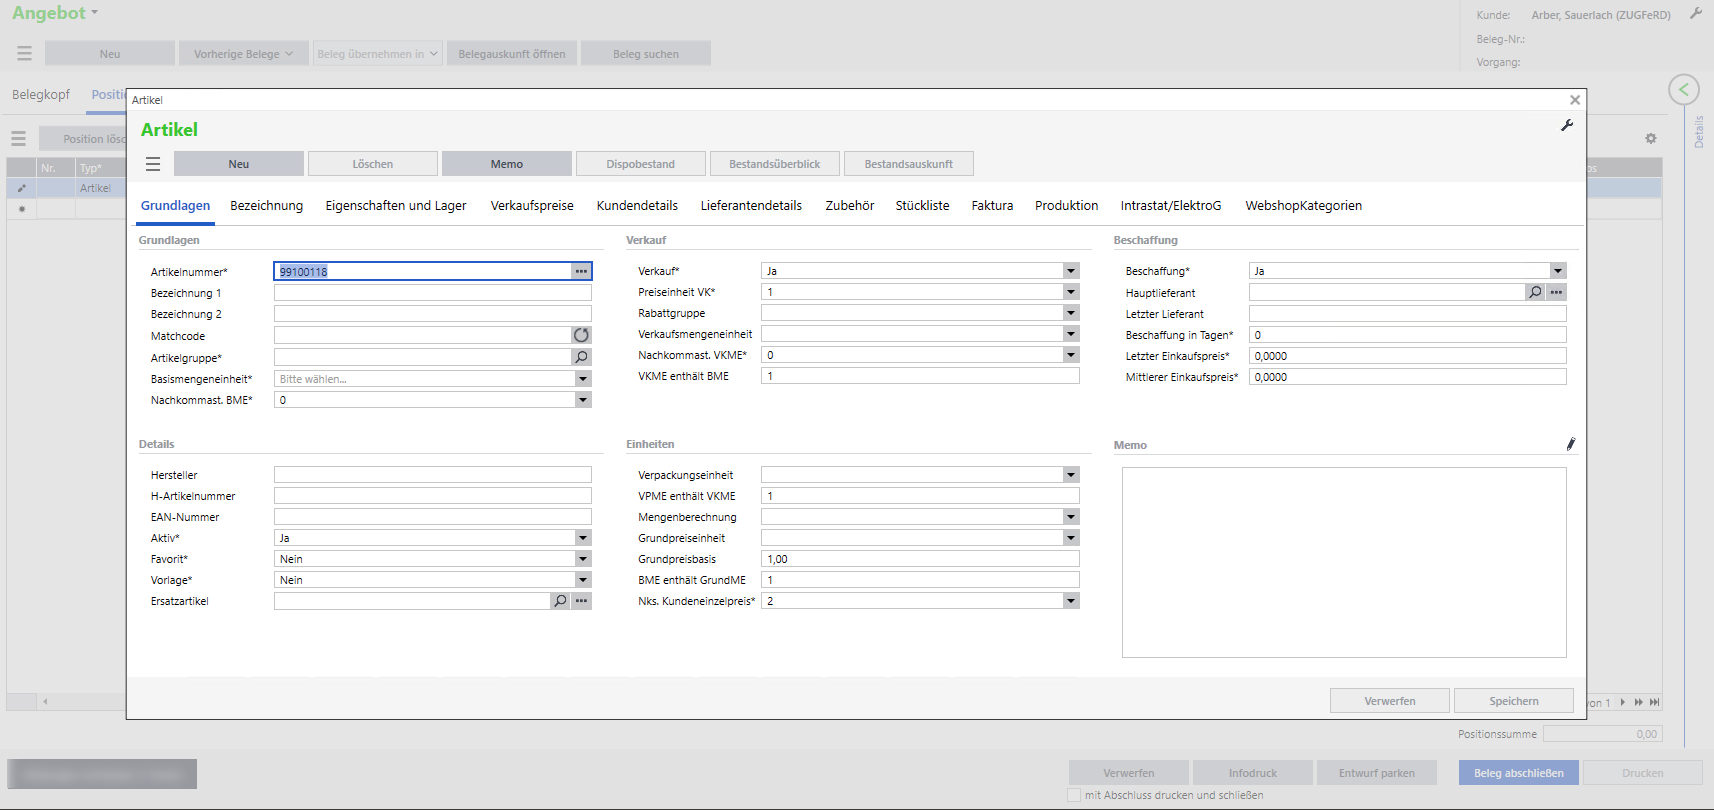1714x810 pixels.
Task: Open the Ersatzartikel ellipsis lookup
Action: [x=581, y=601]
